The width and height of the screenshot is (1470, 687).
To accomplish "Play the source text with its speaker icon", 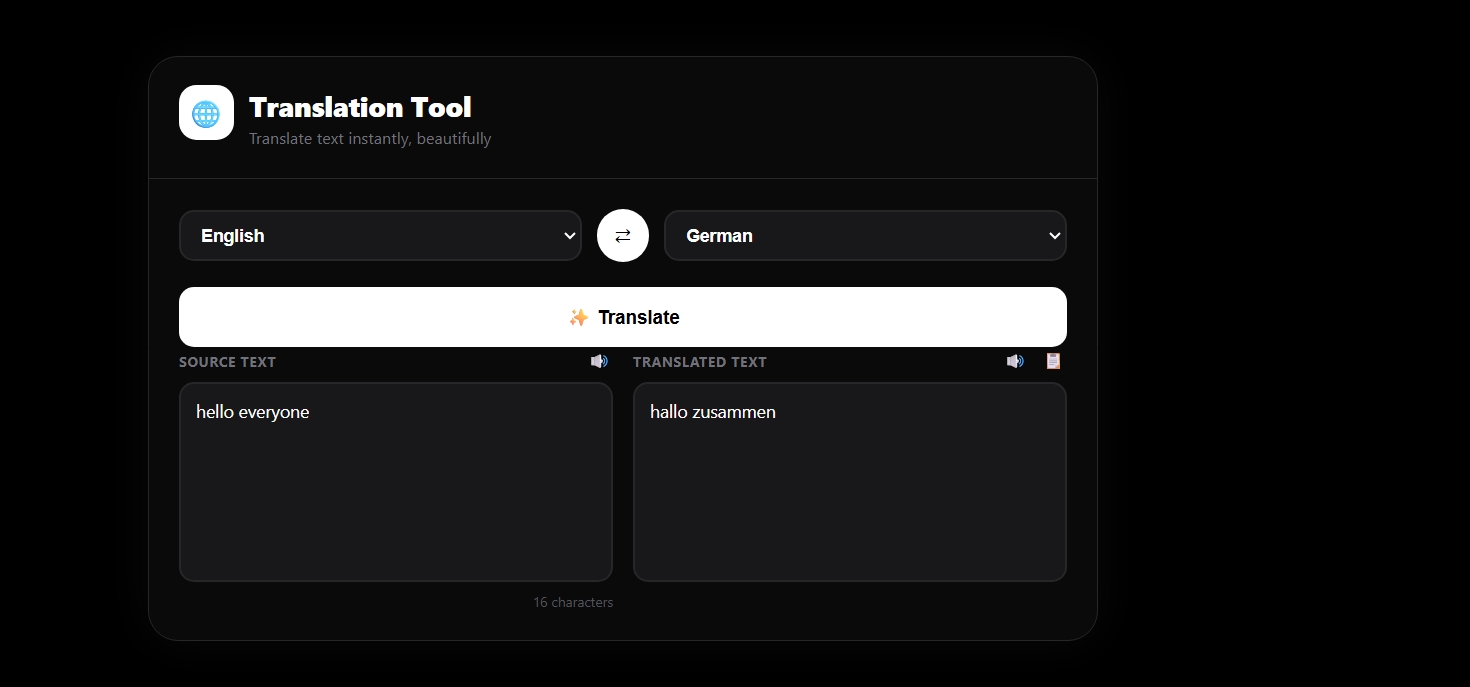I will [599, 361].
